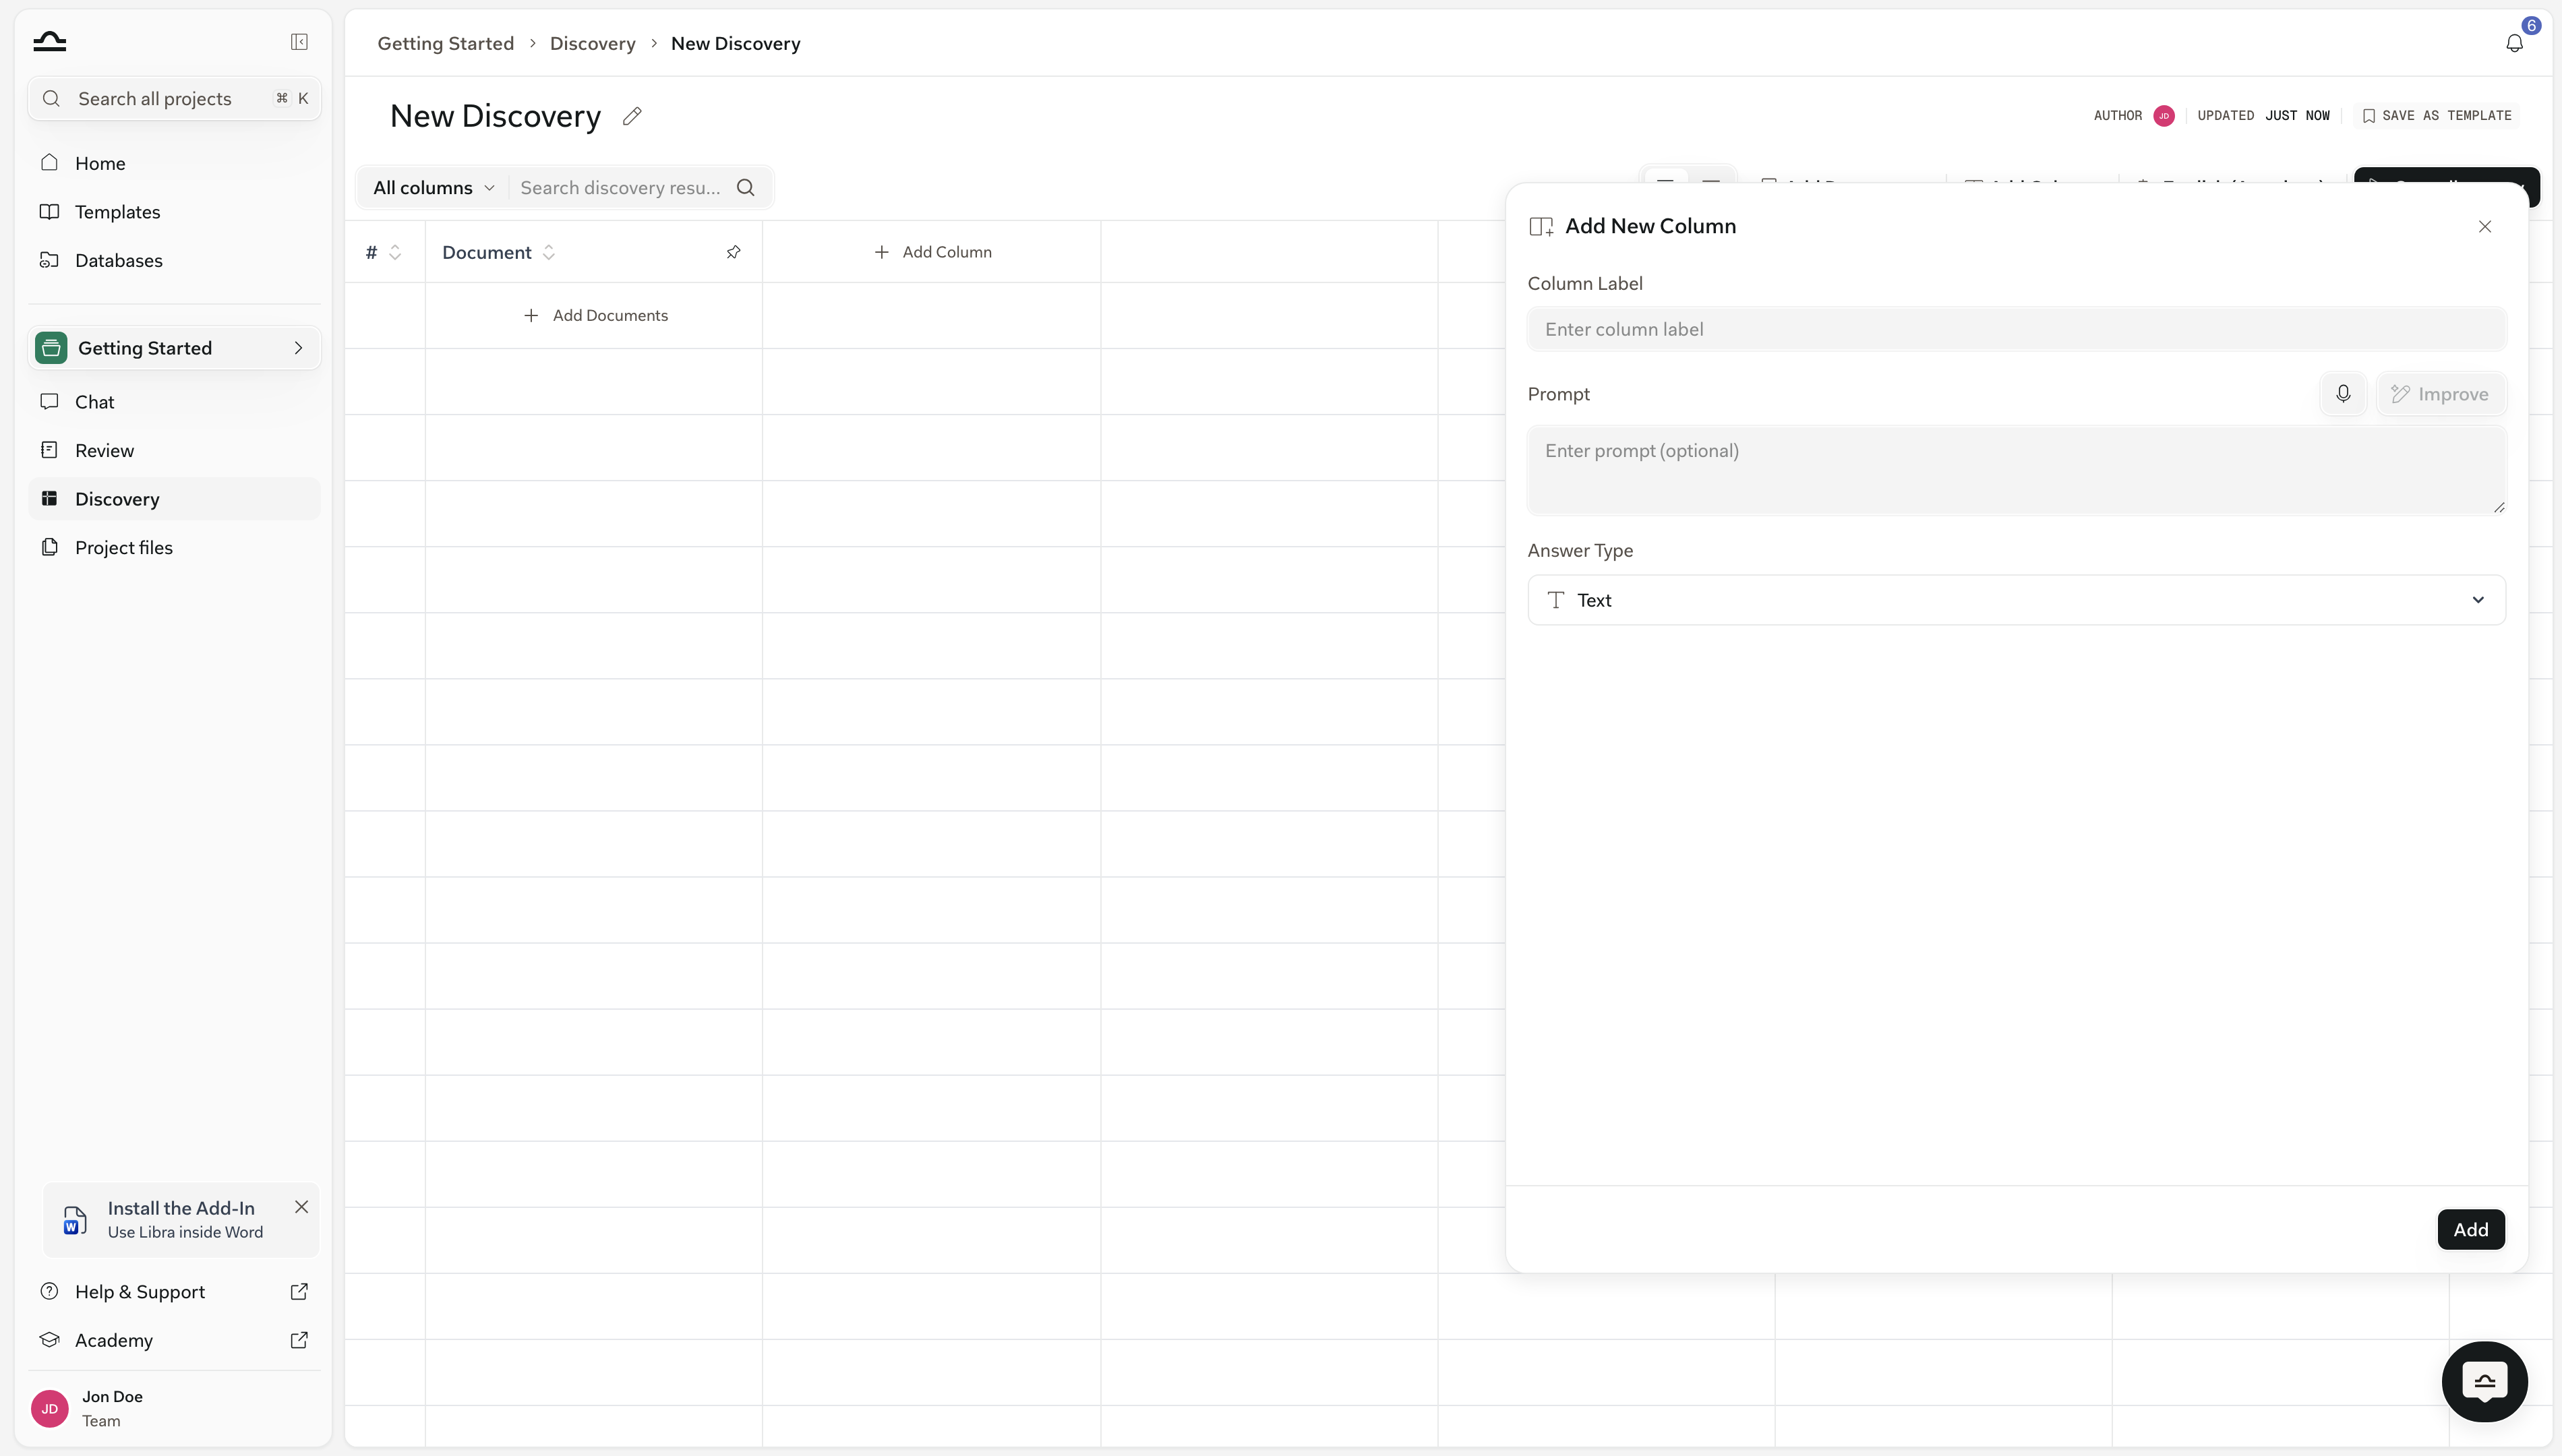Click the Word add-in document icon
Screen dimensions: 2562x1456
(x=74, y=1220)
